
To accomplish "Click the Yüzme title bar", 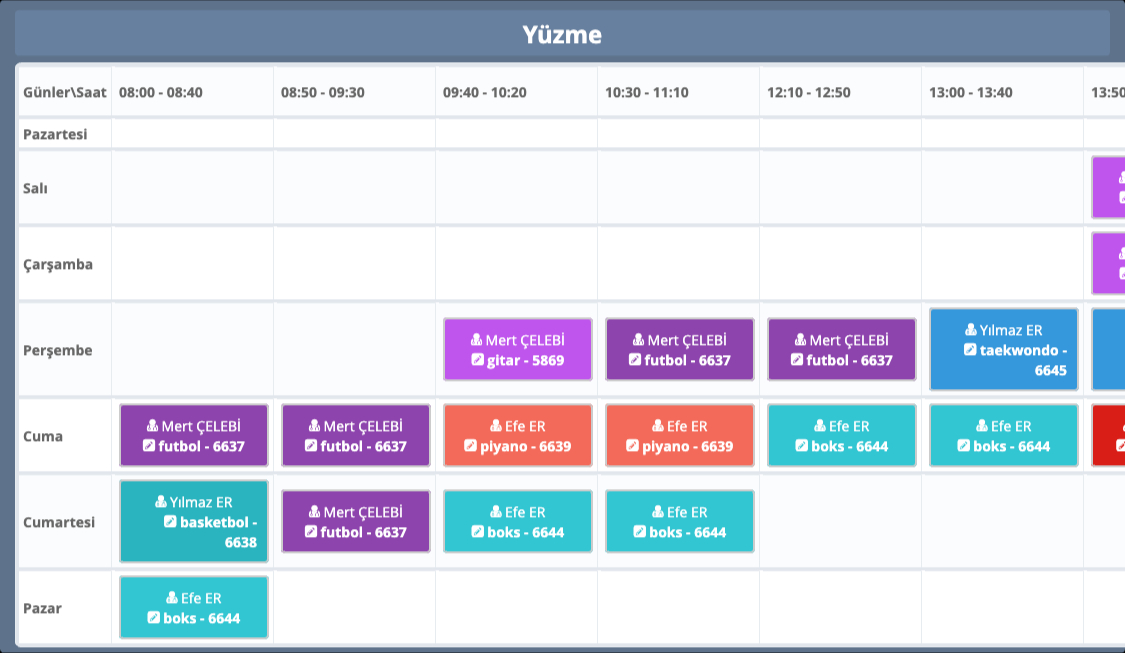I will 562,34.
